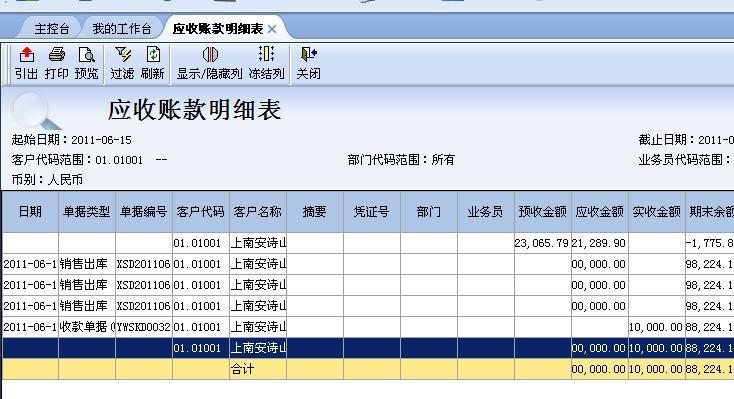
Task: Click the 摘要 column header
Action: tap(315, 212)
